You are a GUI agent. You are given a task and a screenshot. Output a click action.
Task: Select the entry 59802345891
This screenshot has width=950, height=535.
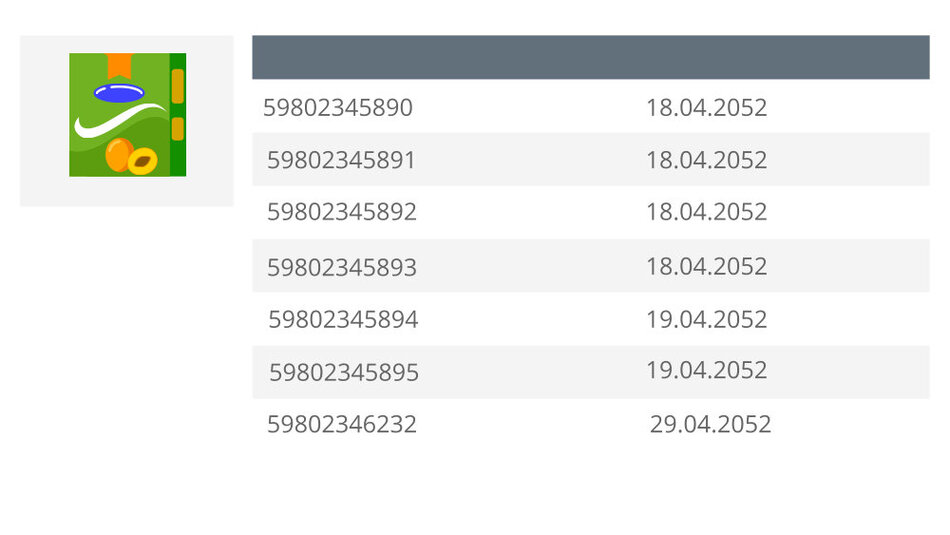[341, 160]
